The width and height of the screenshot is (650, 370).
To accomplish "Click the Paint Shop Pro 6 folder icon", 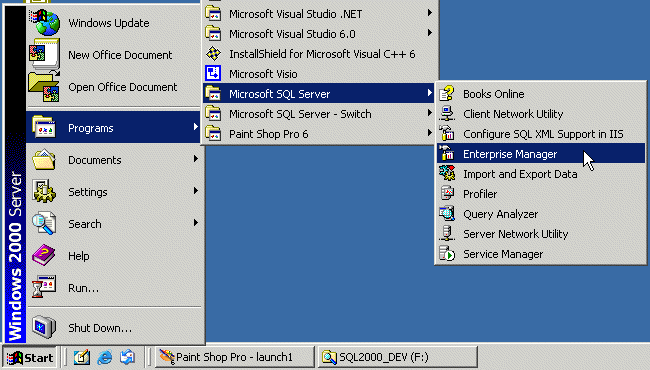I will 213,133.
